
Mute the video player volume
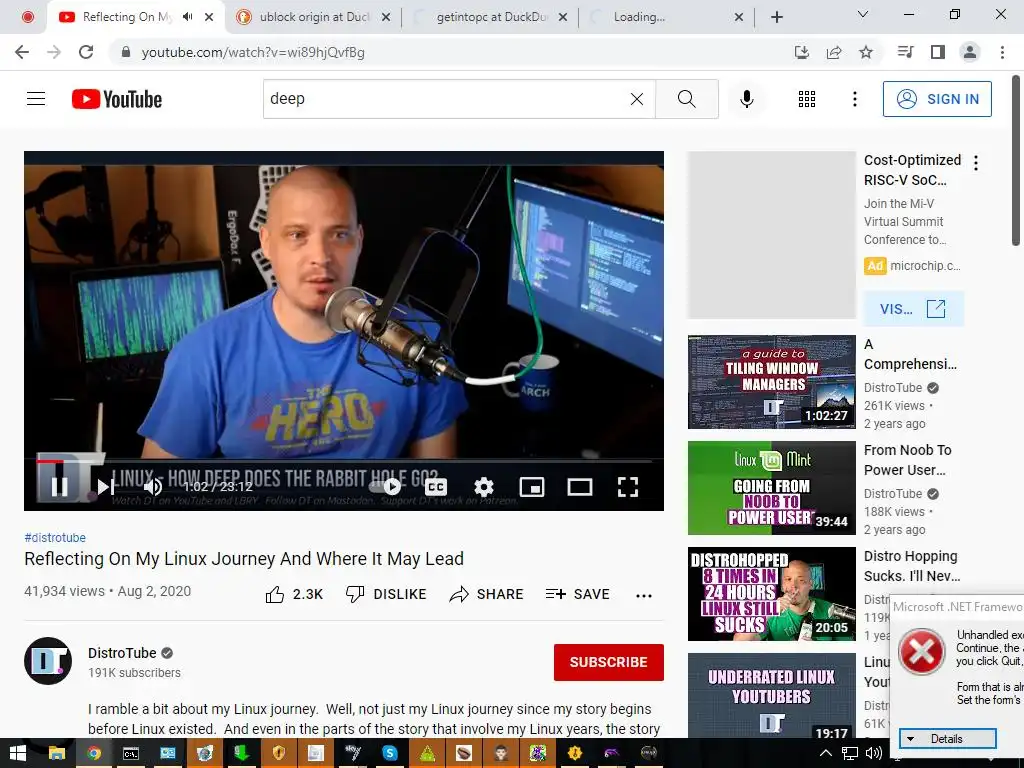click(x=153, y=487)
